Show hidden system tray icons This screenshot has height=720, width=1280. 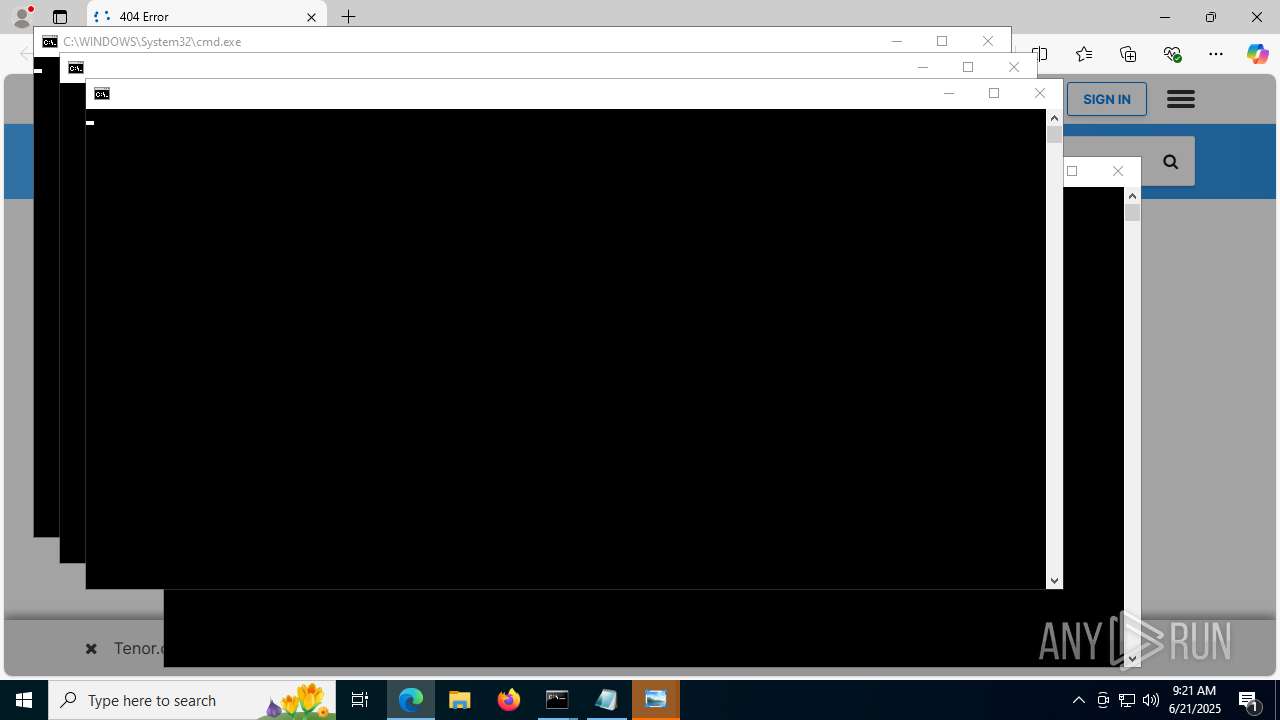1078,700
